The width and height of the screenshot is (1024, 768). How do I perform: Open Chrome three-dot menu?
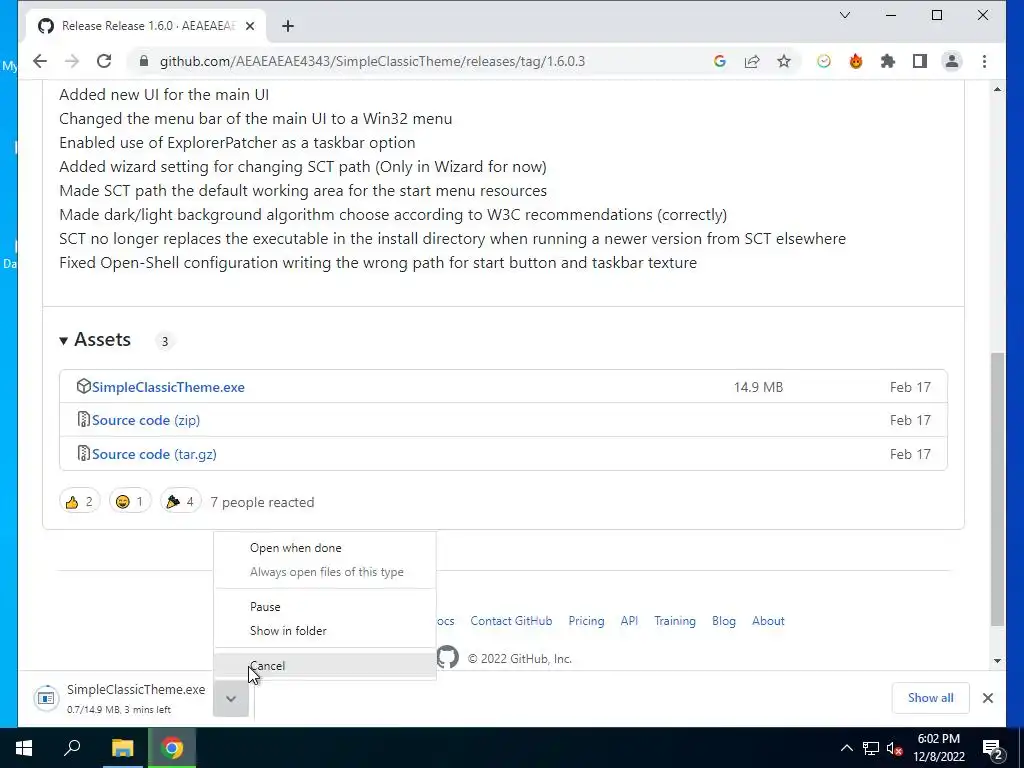(x=984, y=61)
